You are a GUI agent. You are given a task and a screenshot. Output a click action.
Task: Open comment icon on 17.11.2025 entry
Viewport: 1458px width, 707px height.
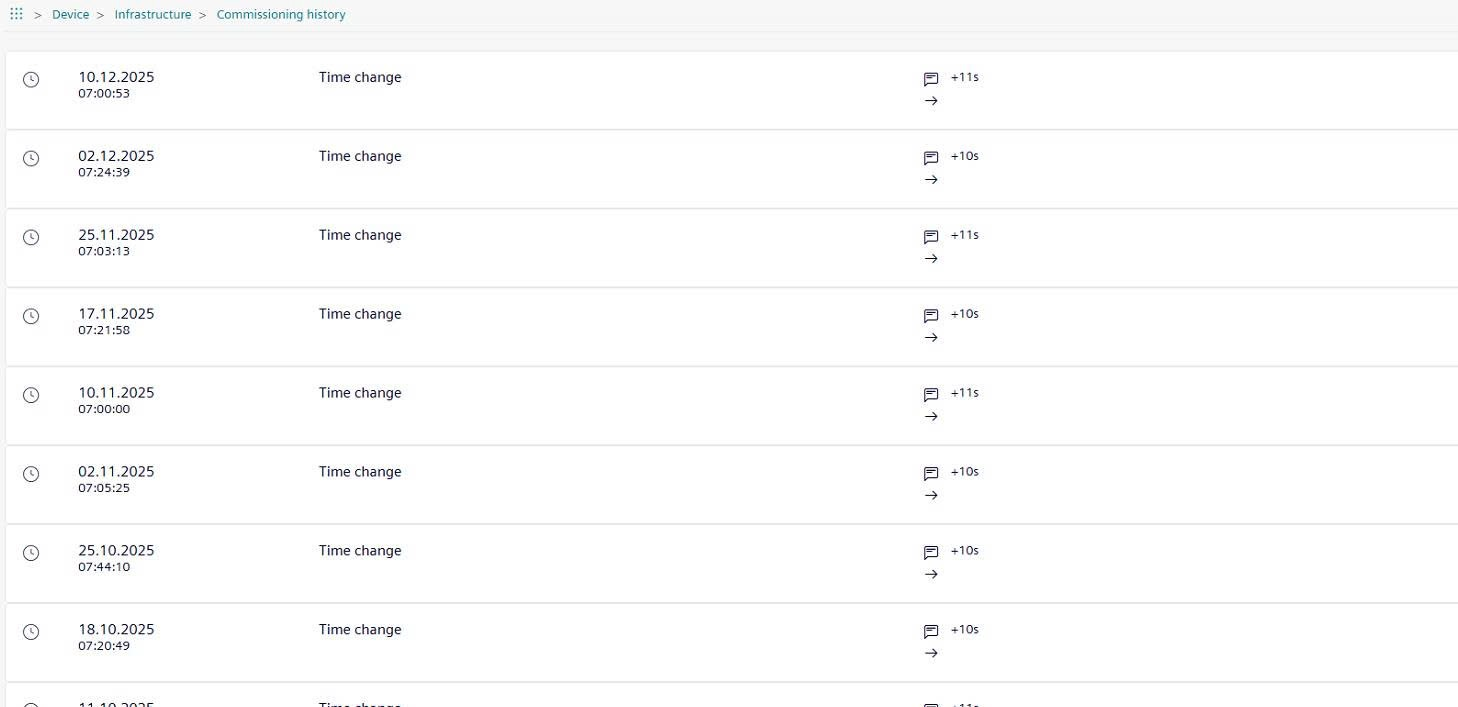pyautogui.click(x=931, y=316)
